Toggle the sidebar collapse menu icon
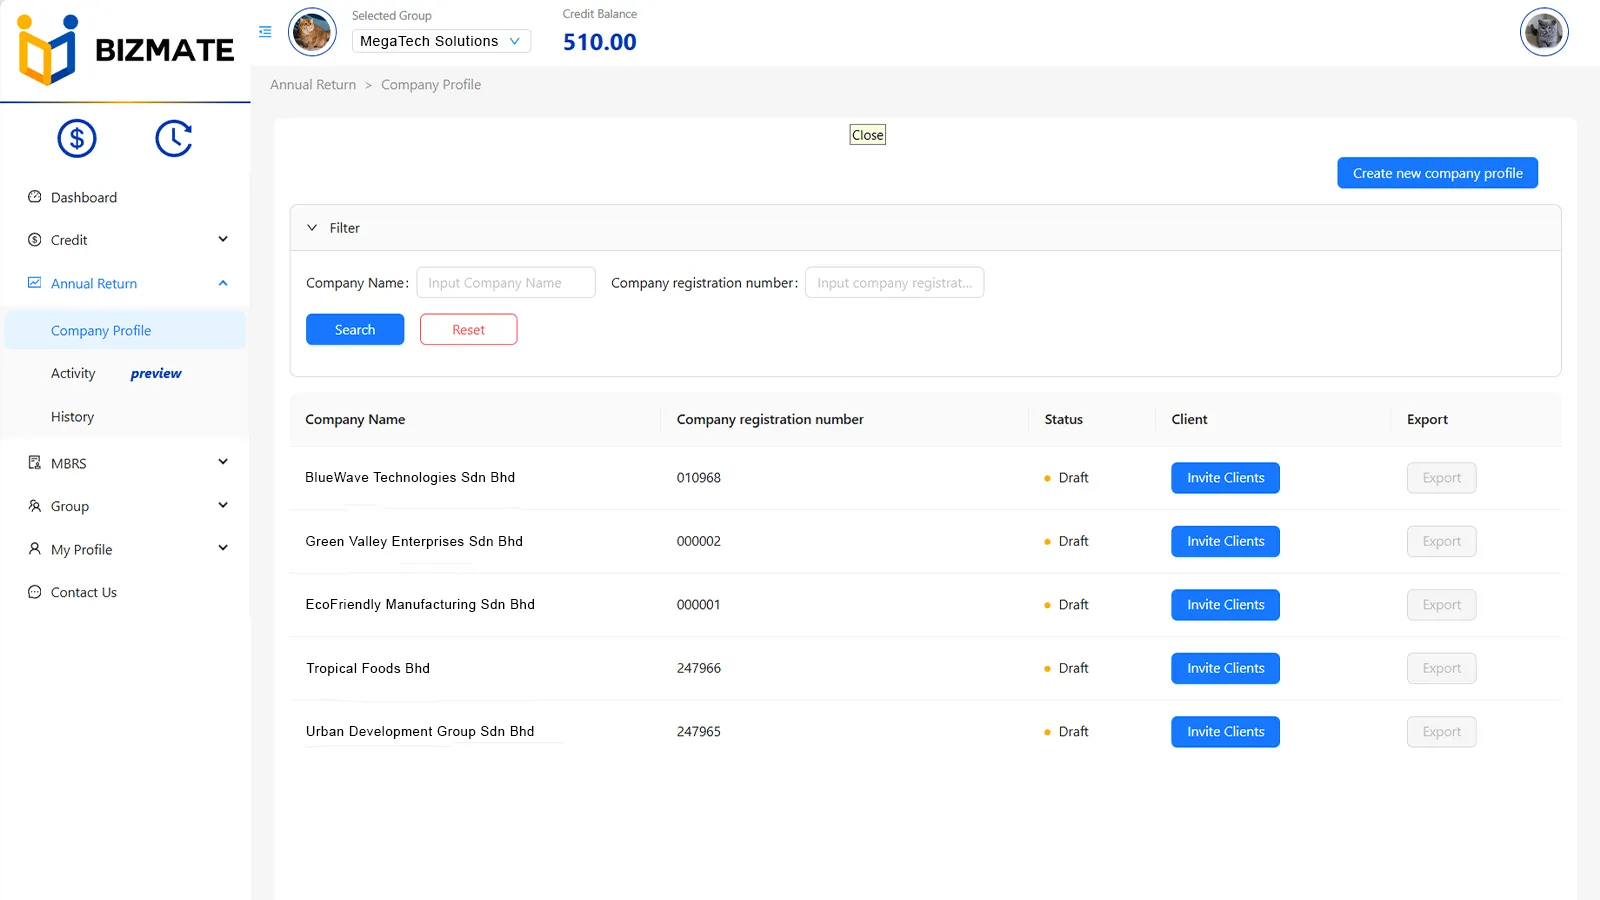This screenshot has height=900, width=1600. click(x=265, y=32)
